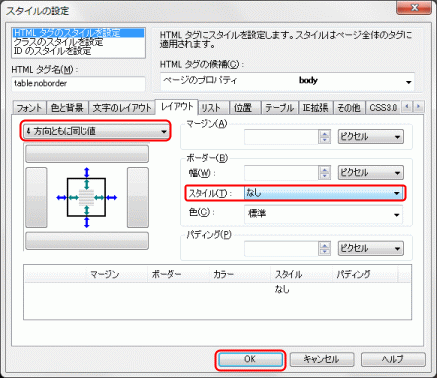Select 'HTML タグのスタイルを設定' list item
Screen dimensions: 437x378
78,33
